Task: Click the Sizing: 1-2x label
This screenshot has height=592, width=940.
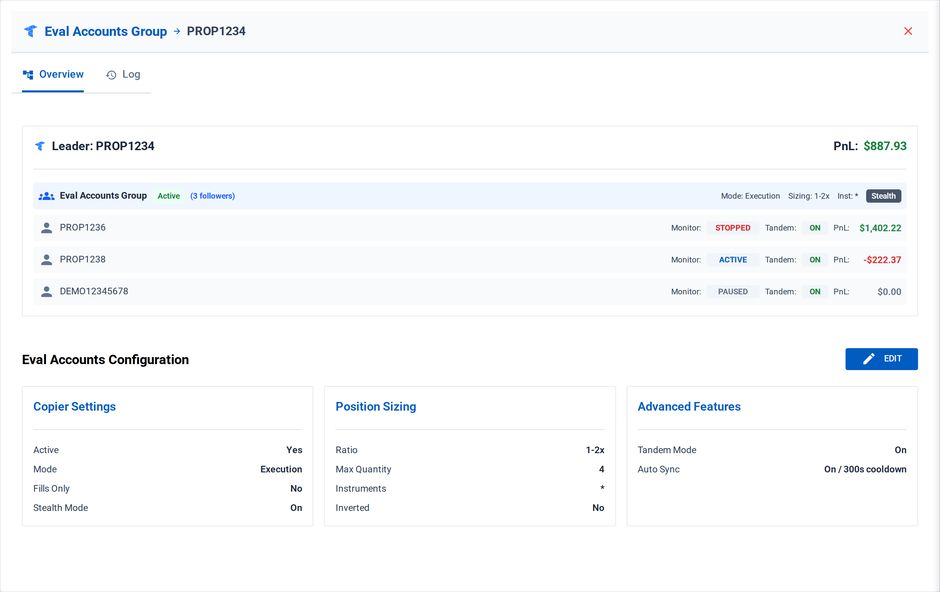Action: point(809,196)
